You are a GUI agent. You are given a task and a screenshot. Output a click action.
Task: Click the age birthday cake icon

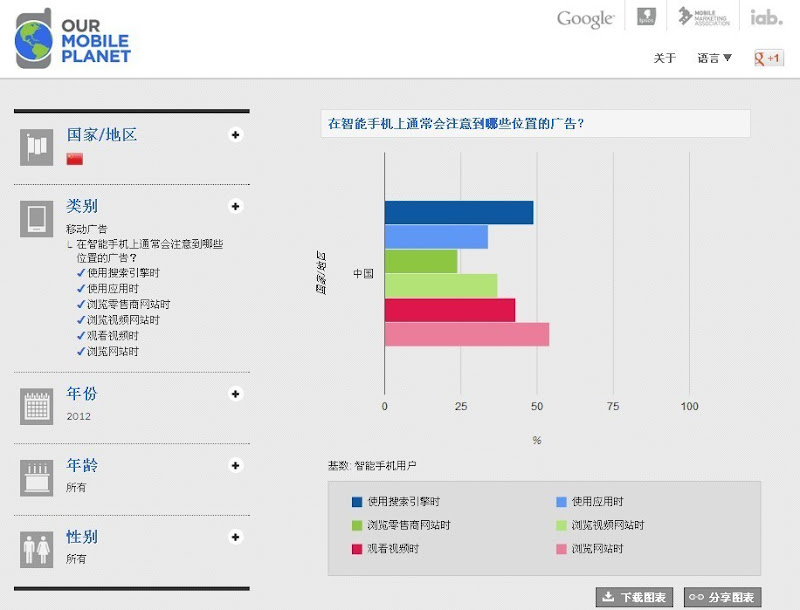[37, 478]
